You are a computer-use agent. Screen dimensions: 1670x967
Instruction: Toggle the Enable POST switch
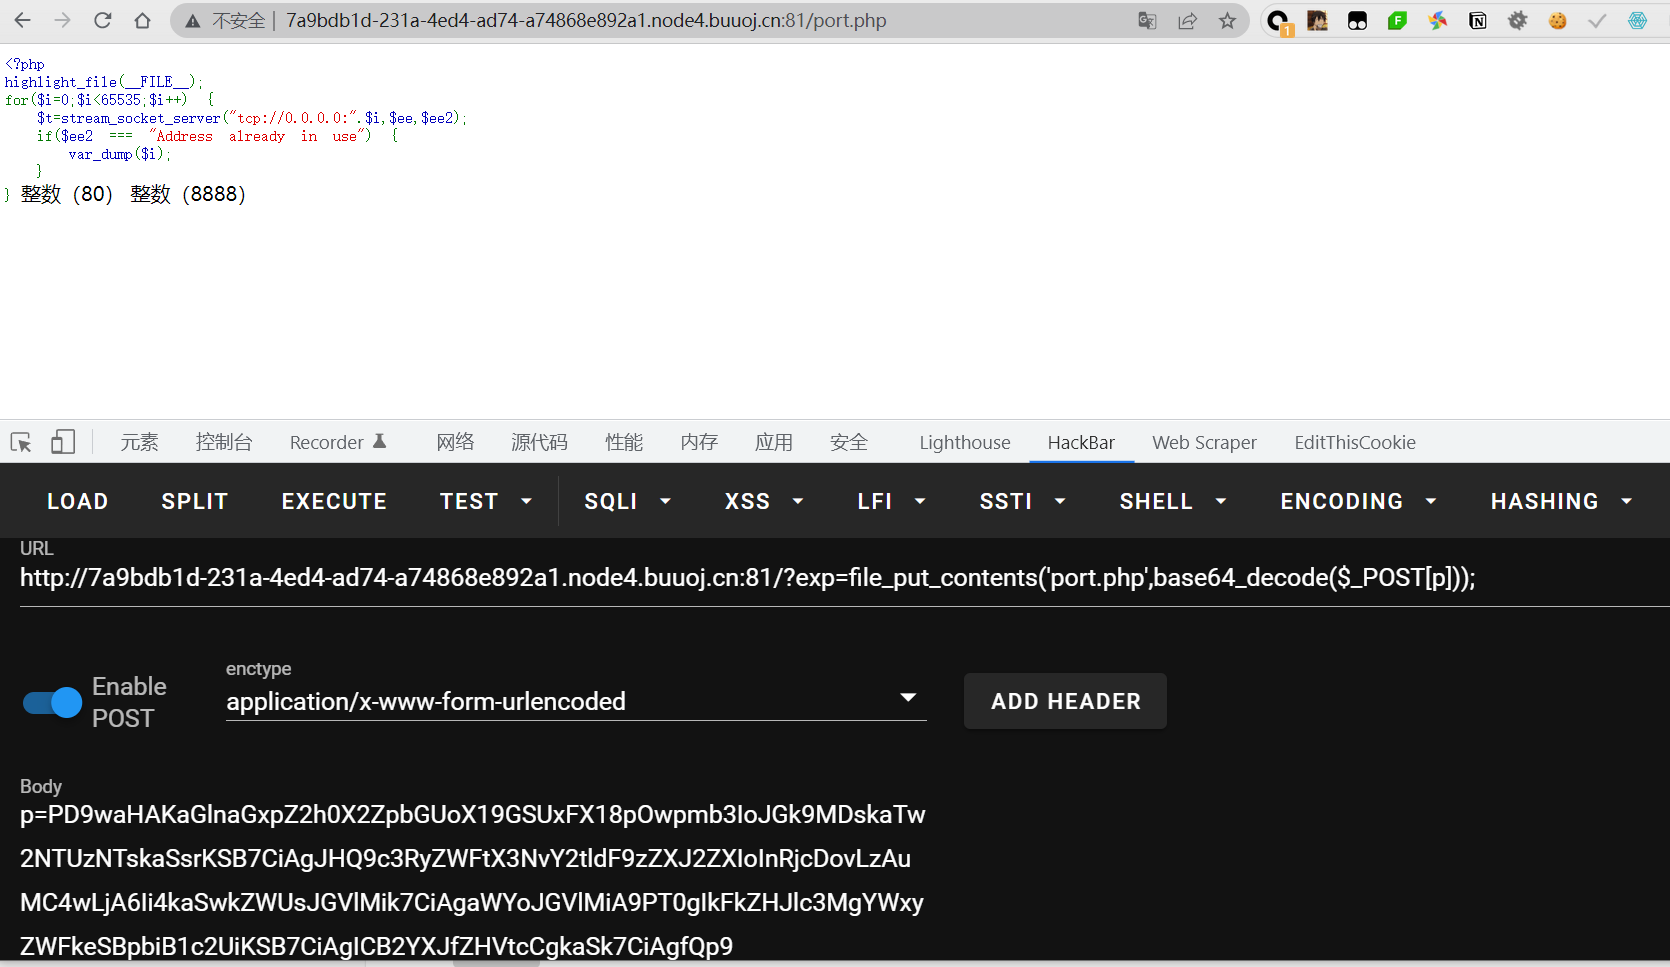(x=53, y=702)
